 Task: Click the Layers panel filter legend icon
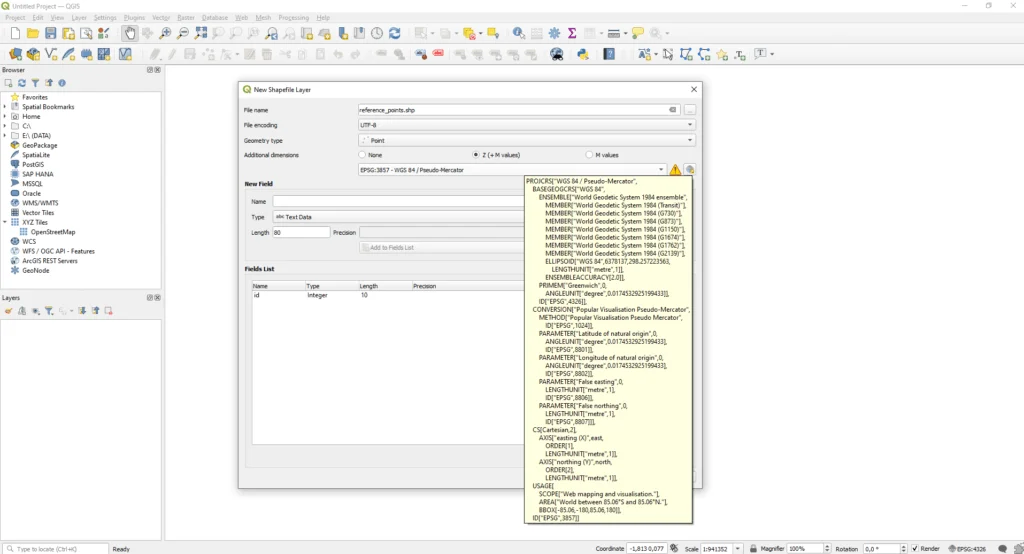[49, 311]
